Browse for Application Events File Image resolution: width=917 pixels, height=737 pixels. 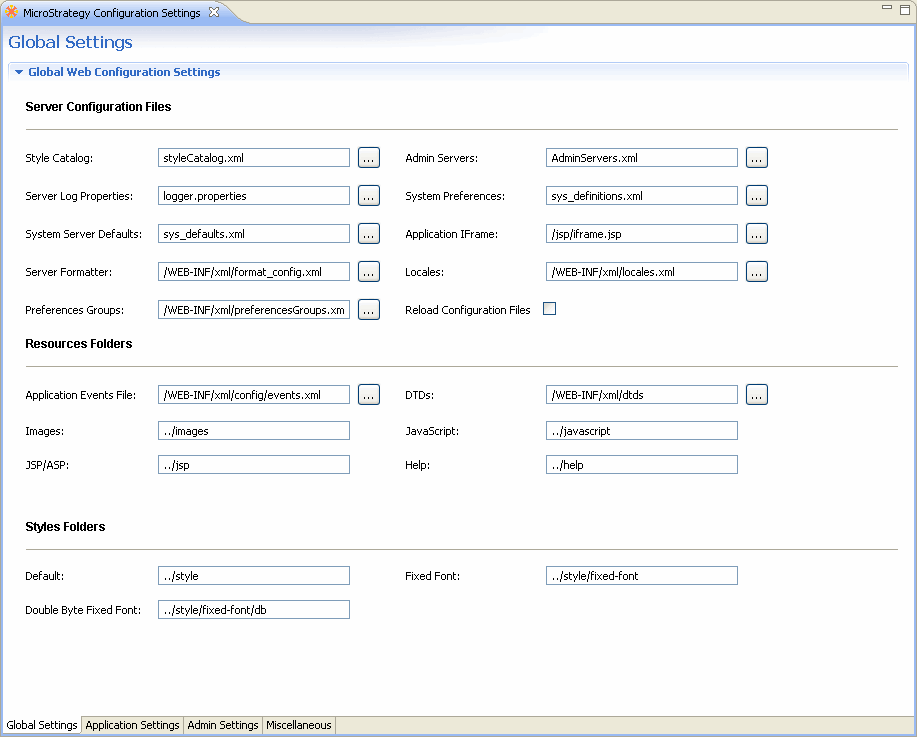pos(369,394)
